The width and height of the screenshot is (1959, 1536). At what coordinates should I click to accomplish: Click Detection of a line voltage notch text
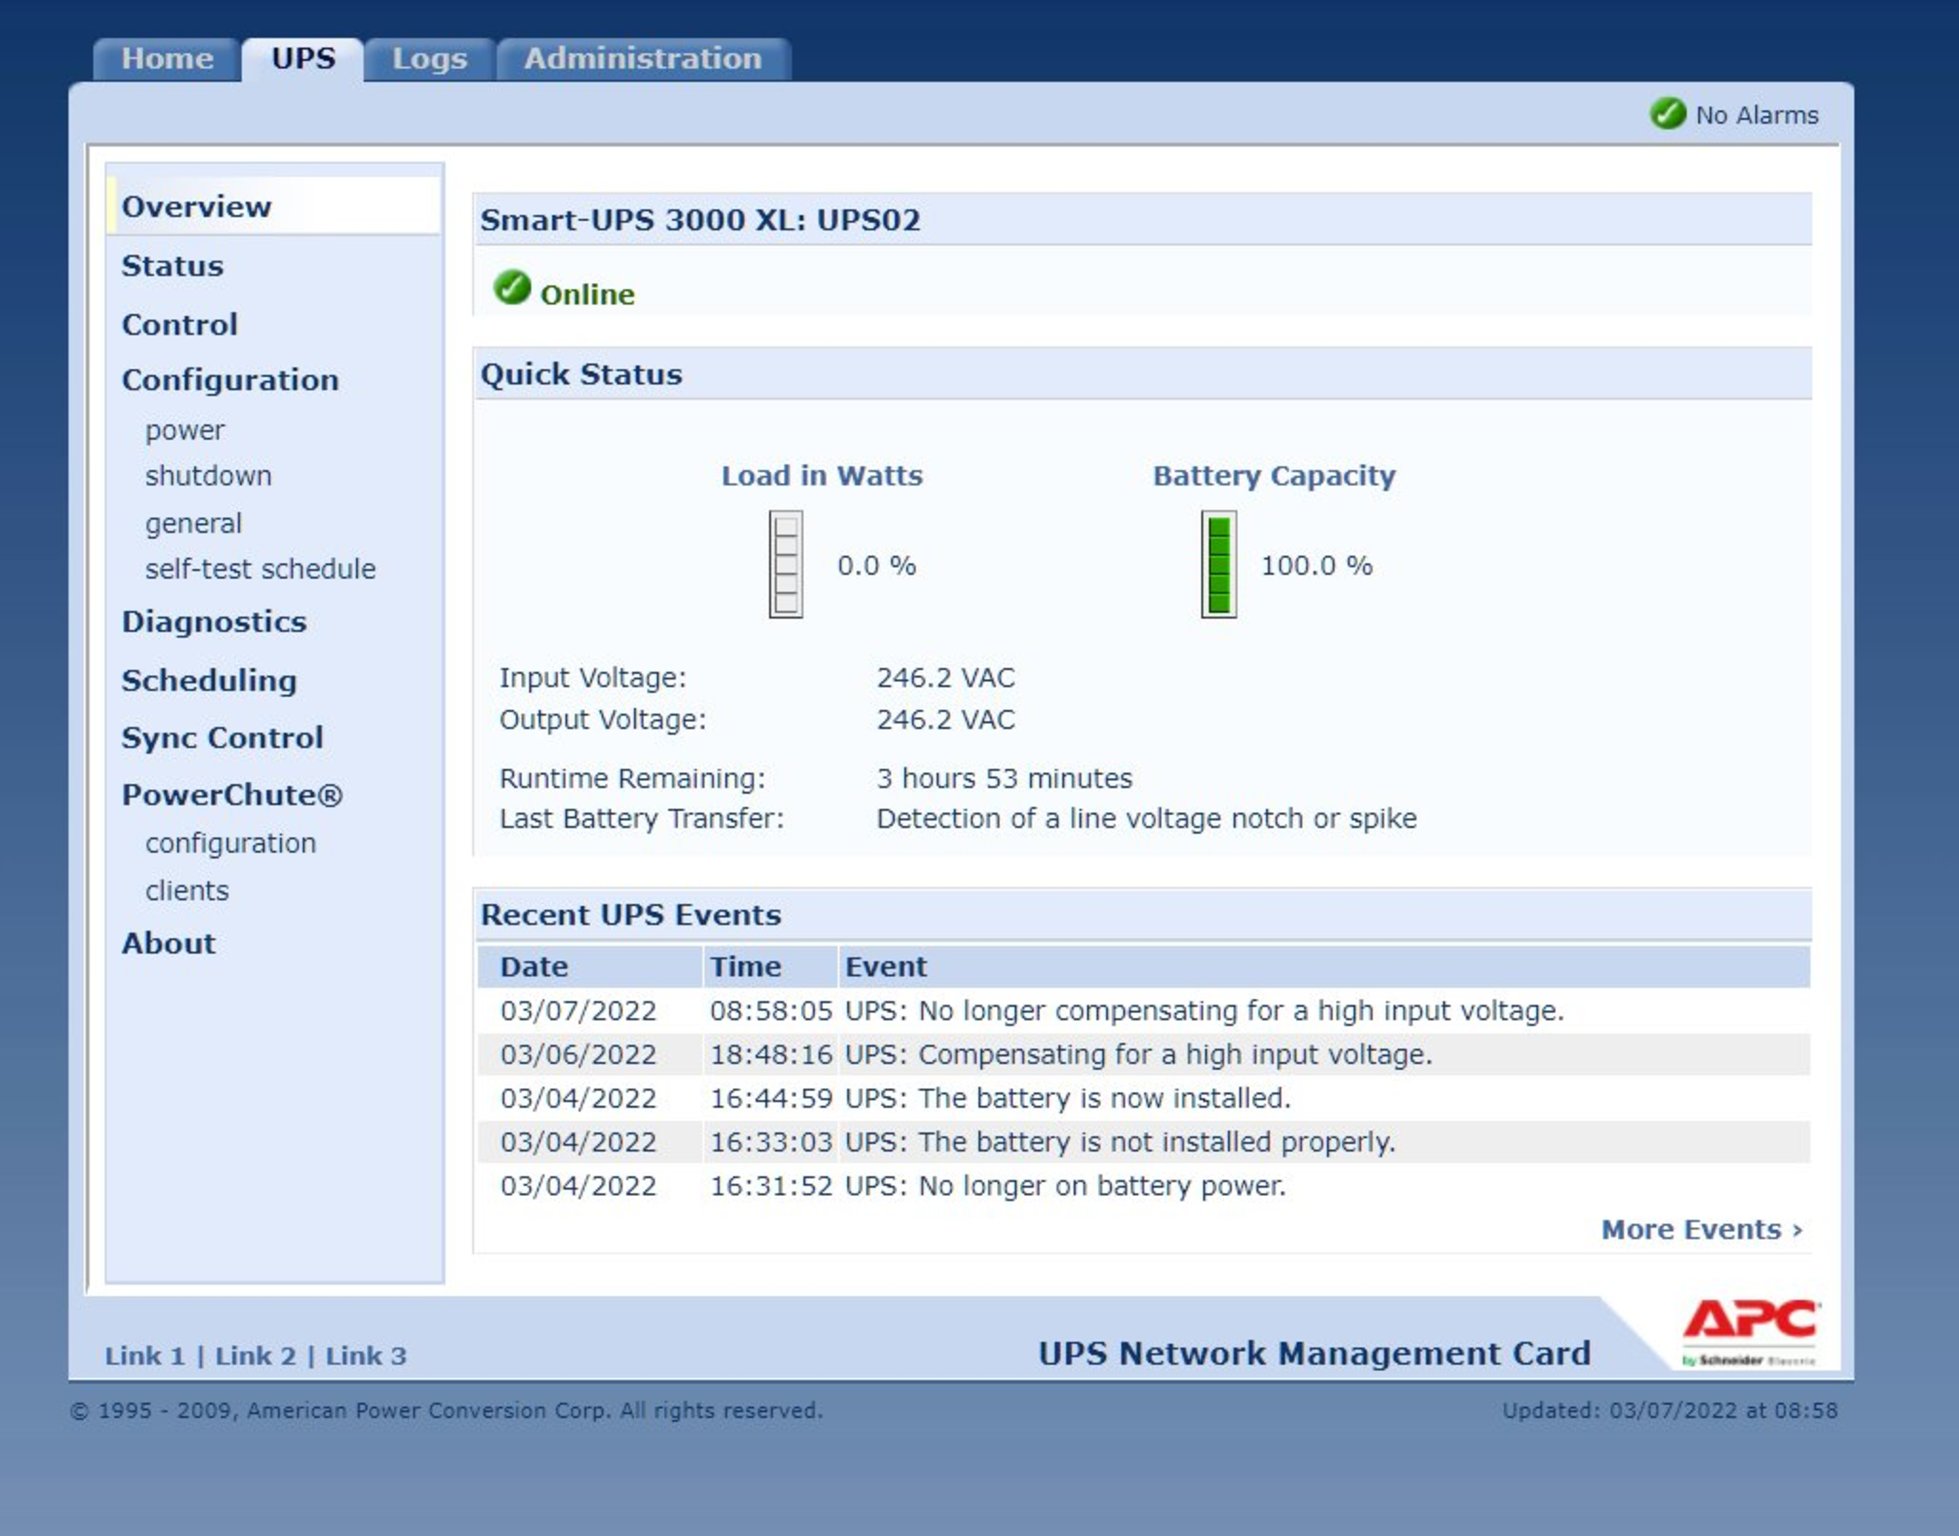coord(1146,819)
